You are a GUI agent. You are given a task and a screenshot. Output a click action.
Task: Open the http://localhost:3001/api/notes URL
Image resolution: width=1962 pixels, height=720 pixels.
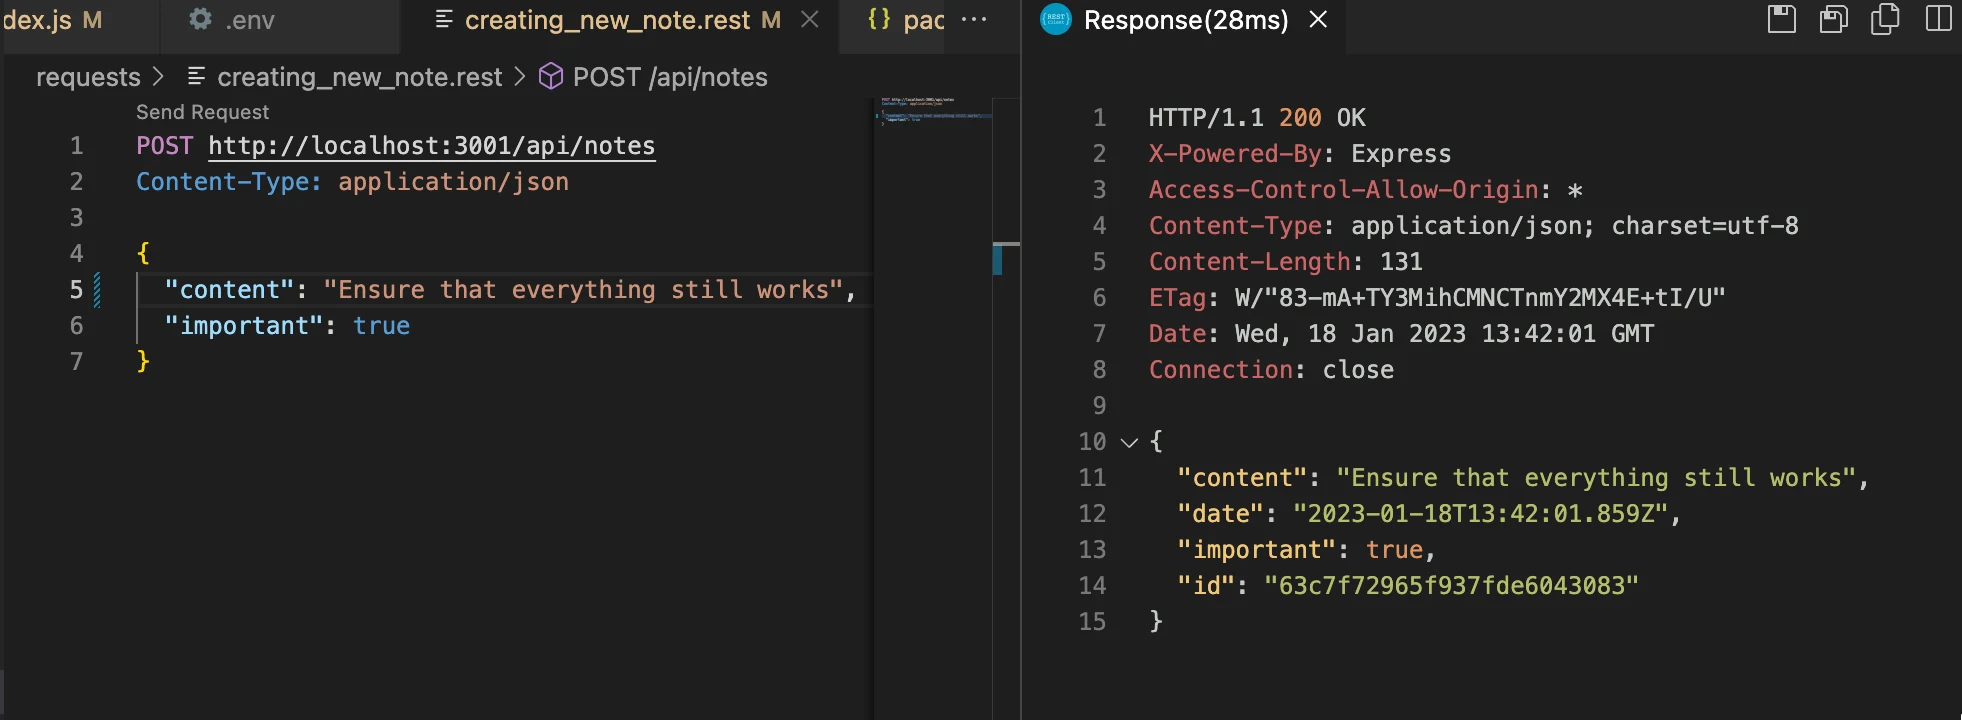[x=432, y=146]
